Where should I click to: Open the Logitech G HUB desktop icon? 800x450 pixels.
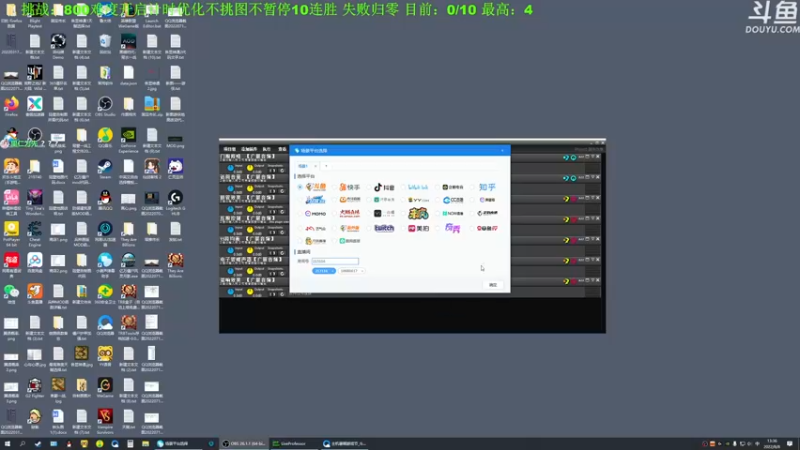pyautogui.click(x=175, y=202)
